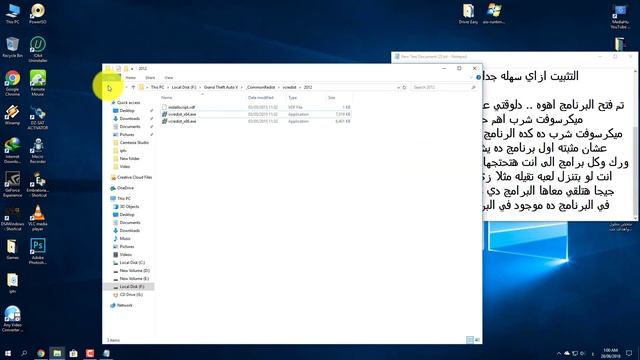Open Microsoft Store taskbar icon
This screenshot has width=640, height=360.
73,353
